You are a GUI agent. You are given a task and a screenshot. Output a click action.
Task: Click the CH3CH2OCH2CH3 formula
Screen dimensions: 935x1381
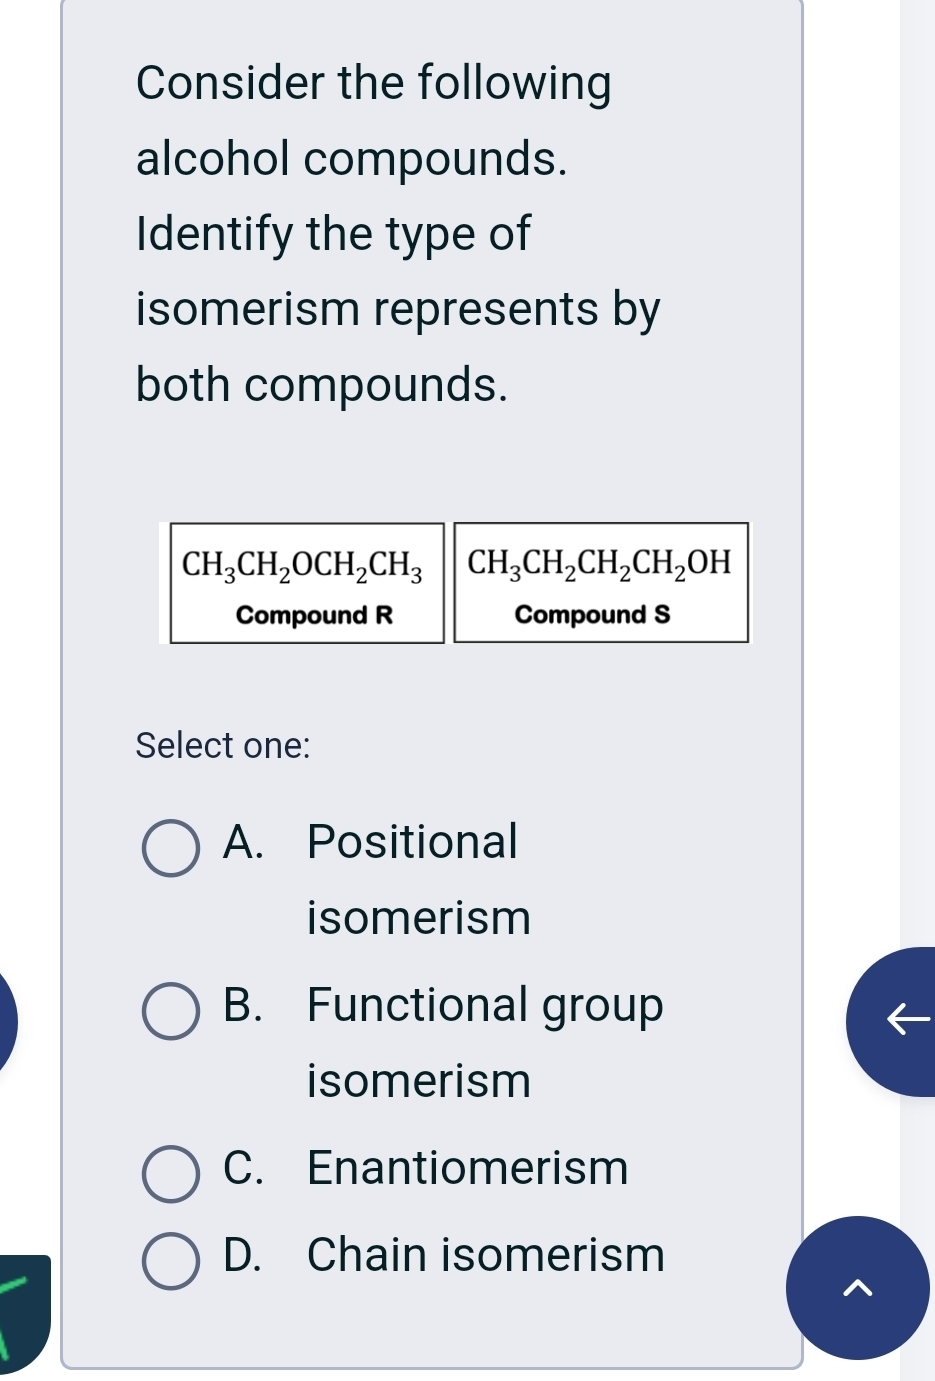302,566
